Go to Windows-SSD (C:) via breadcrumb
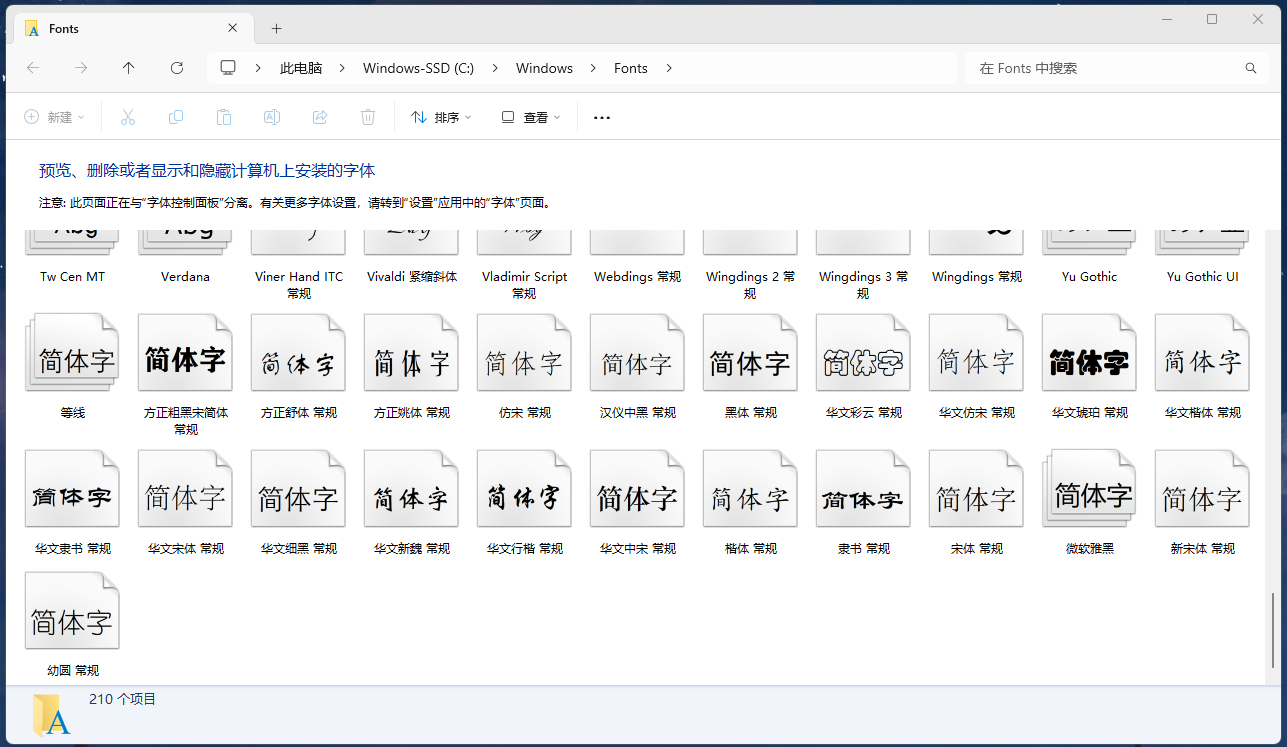Image resolution: width=1287 pixels, height=747 pixels. 418,68
